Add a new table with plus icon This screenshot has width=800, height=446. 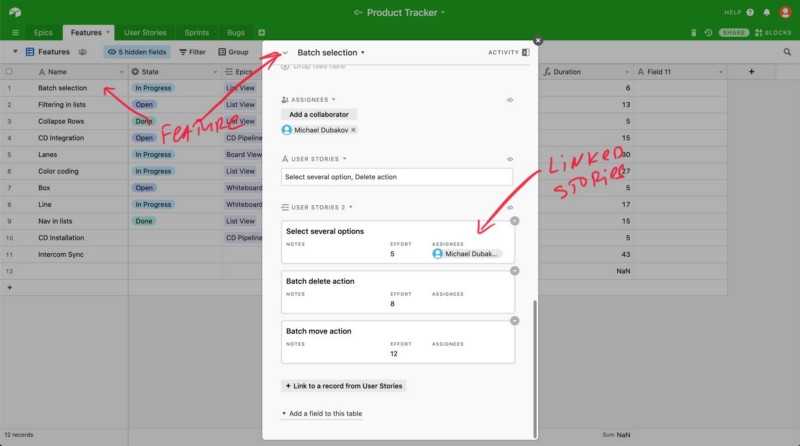[261, 33]
